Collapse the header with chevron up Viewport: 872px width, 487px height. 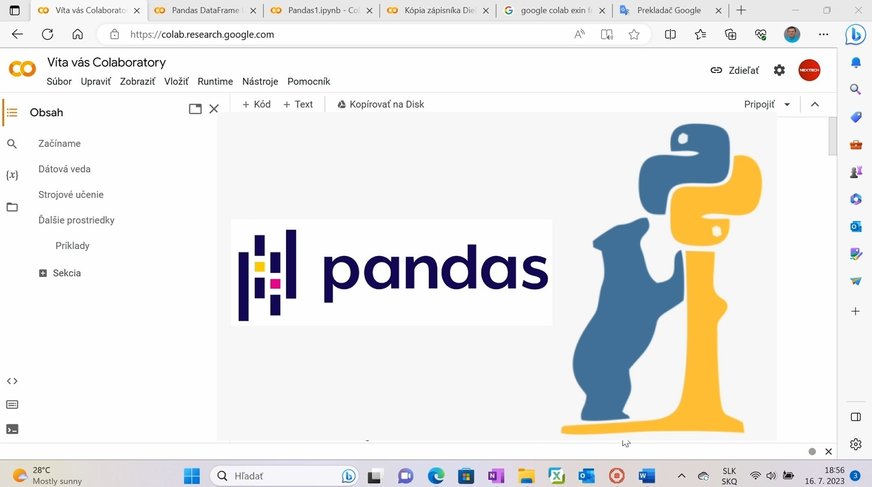(815, 104)
